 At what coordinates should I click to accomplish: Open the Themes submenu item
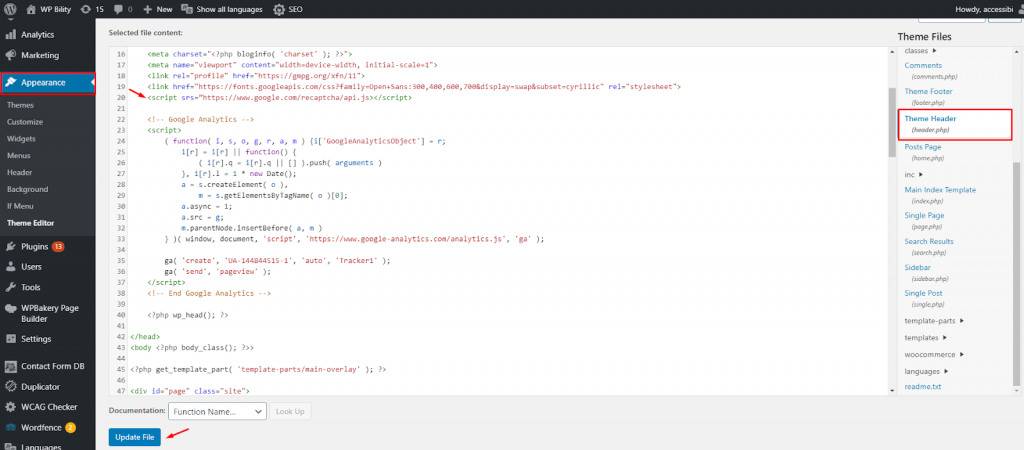[x=20, y=105]
